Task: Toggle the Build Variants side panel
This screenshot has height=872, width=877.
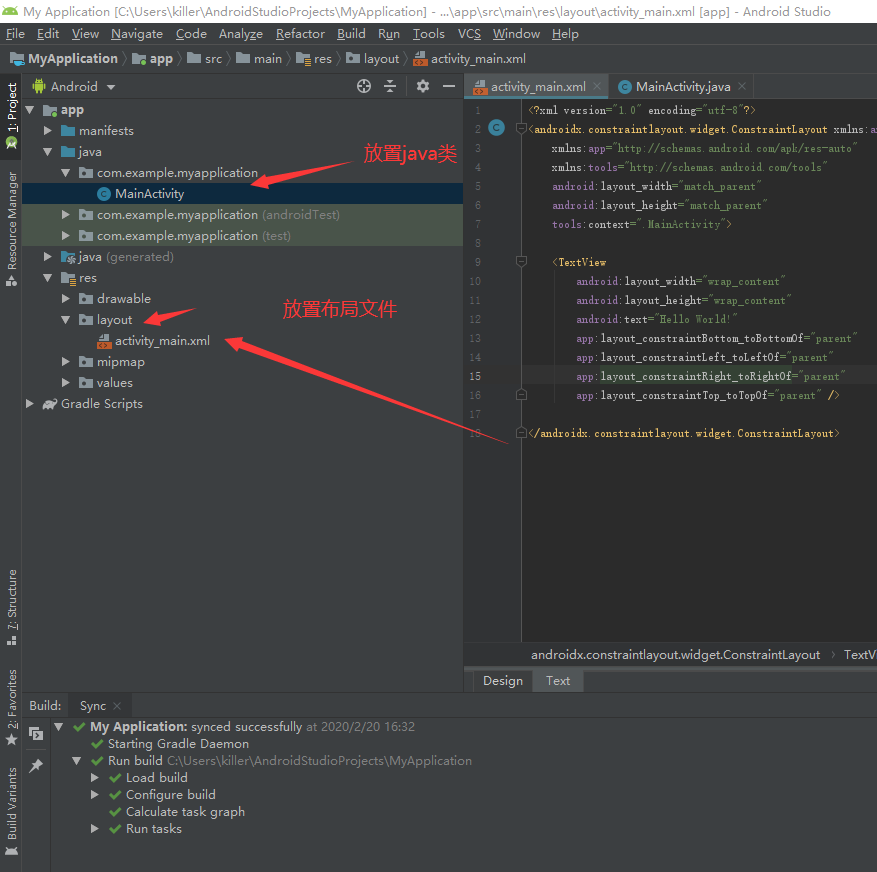Action: click(11, 811)
